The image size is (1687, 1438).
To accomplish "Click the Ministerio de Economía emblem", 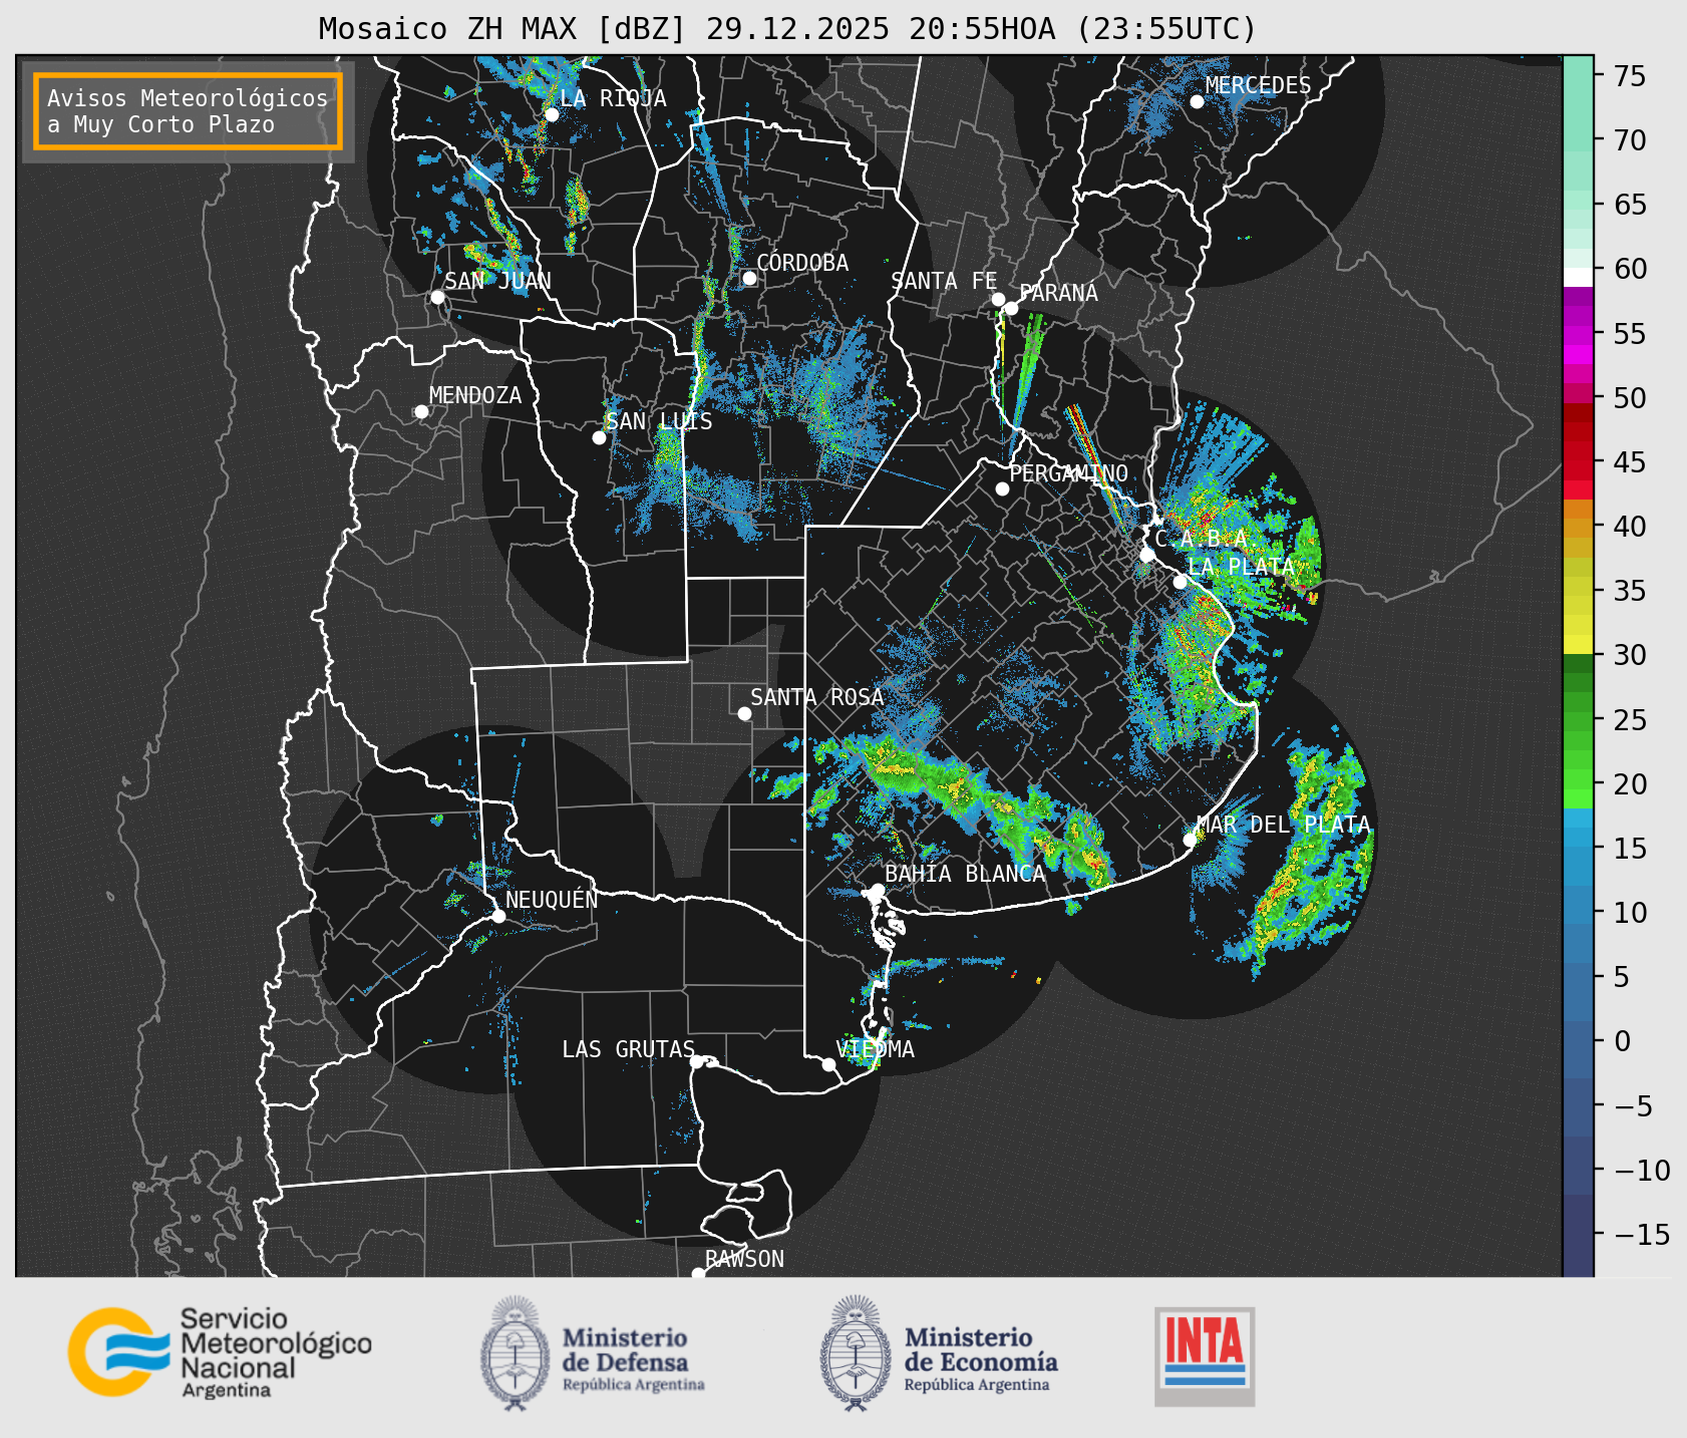I will click(854, 1353).
